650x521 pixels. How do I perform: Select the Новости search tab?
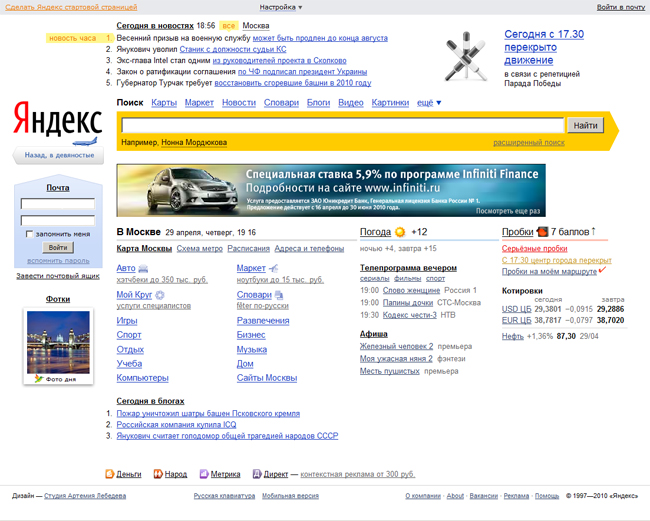(x=239, y=102)
